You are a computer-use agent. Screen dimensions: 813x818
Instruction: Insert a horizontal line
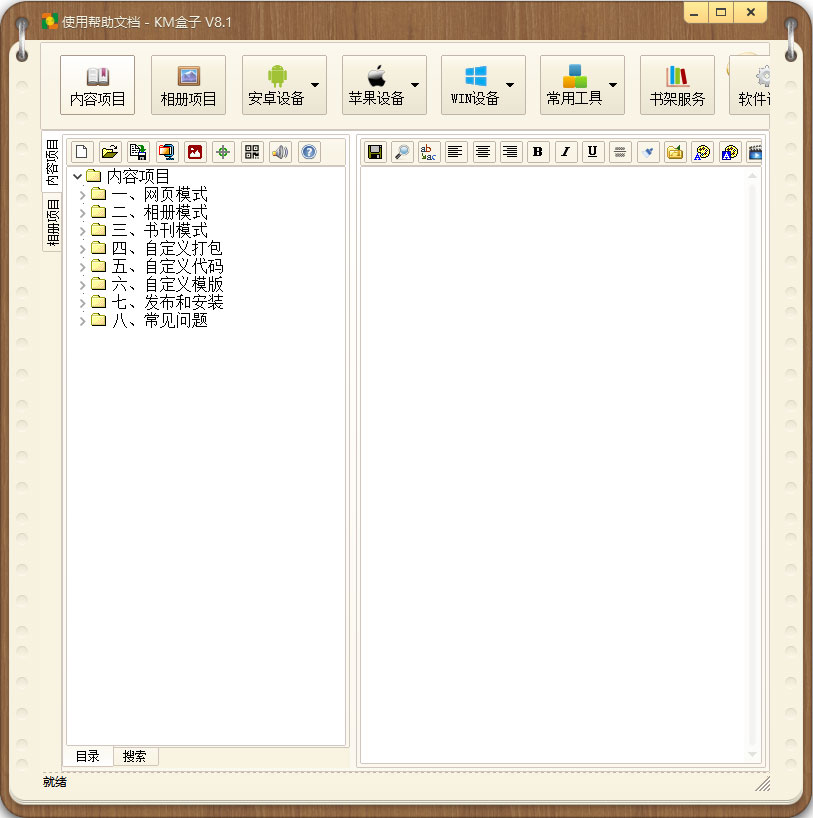tap(620, 152)
